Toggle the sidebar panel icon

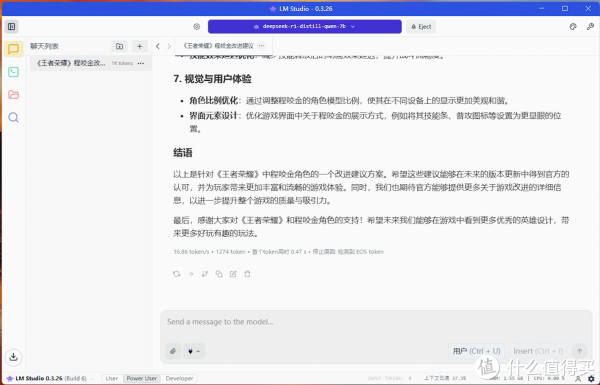(x=11, y=26)
